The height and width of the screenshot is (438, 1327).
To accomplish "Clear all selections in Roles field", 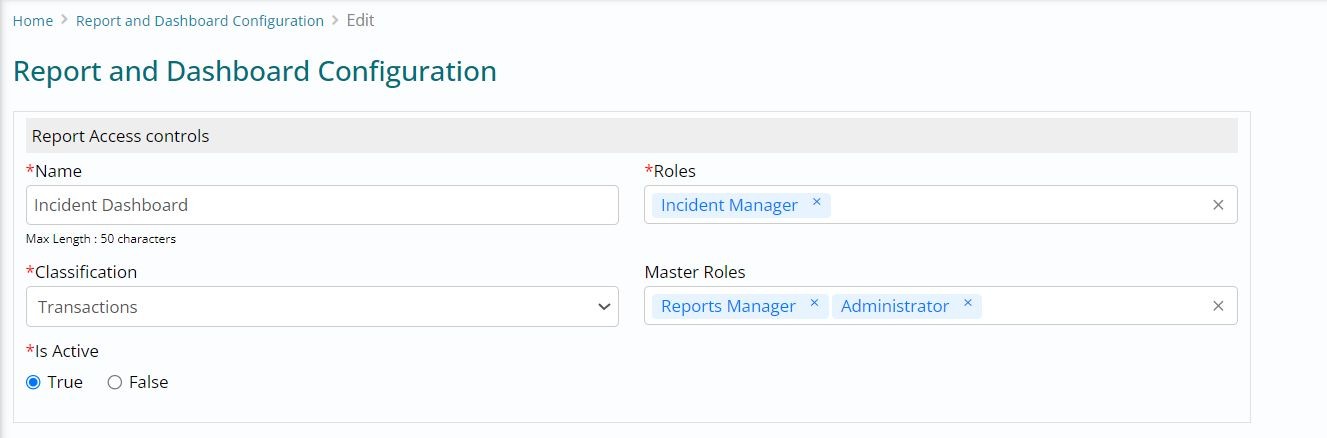I will coord(1217,205).
